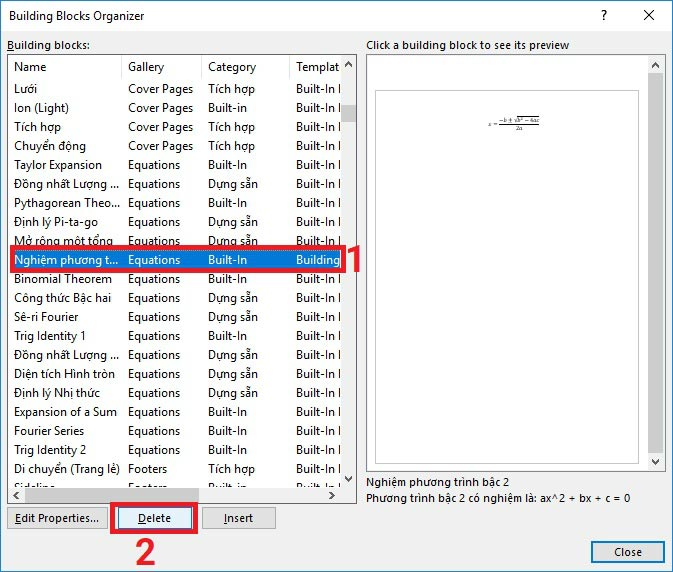This screenshot has width=673, height=572.
Task: Sort list by Category column header
Action: click(x=243, y=67)
